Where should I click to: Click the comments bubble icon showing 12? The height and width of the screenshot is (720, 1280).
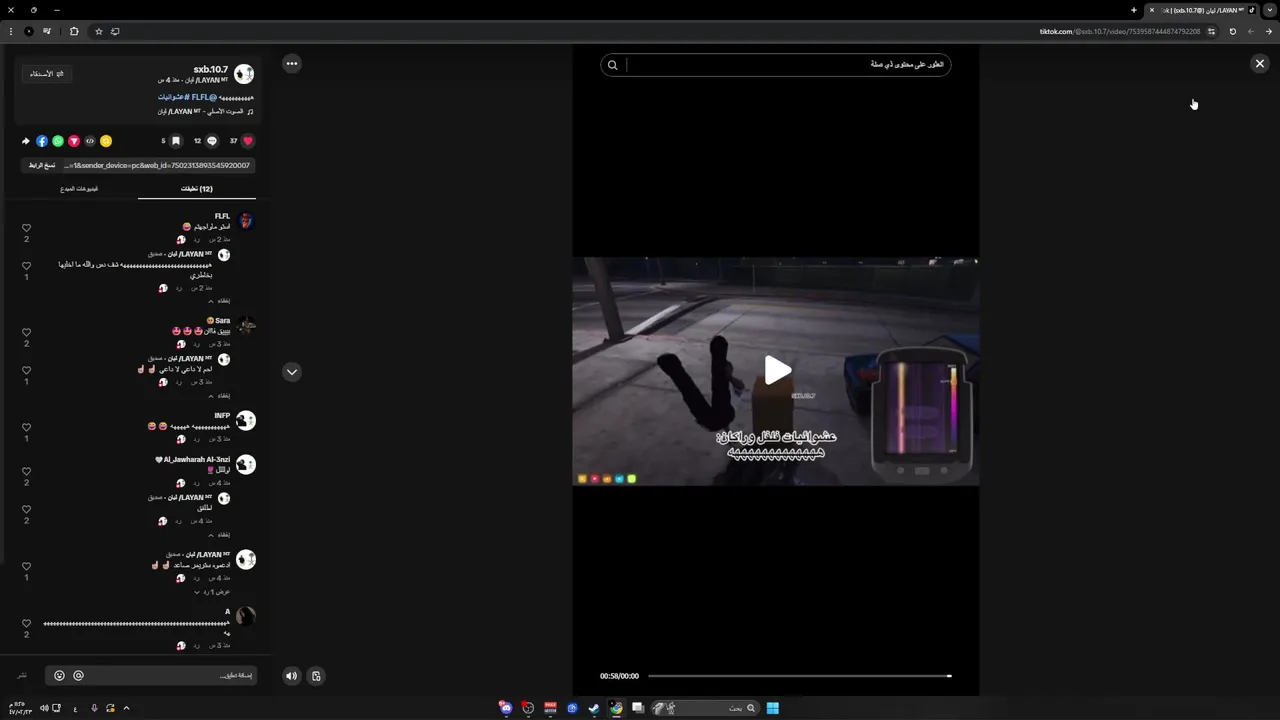click(212, 141)
